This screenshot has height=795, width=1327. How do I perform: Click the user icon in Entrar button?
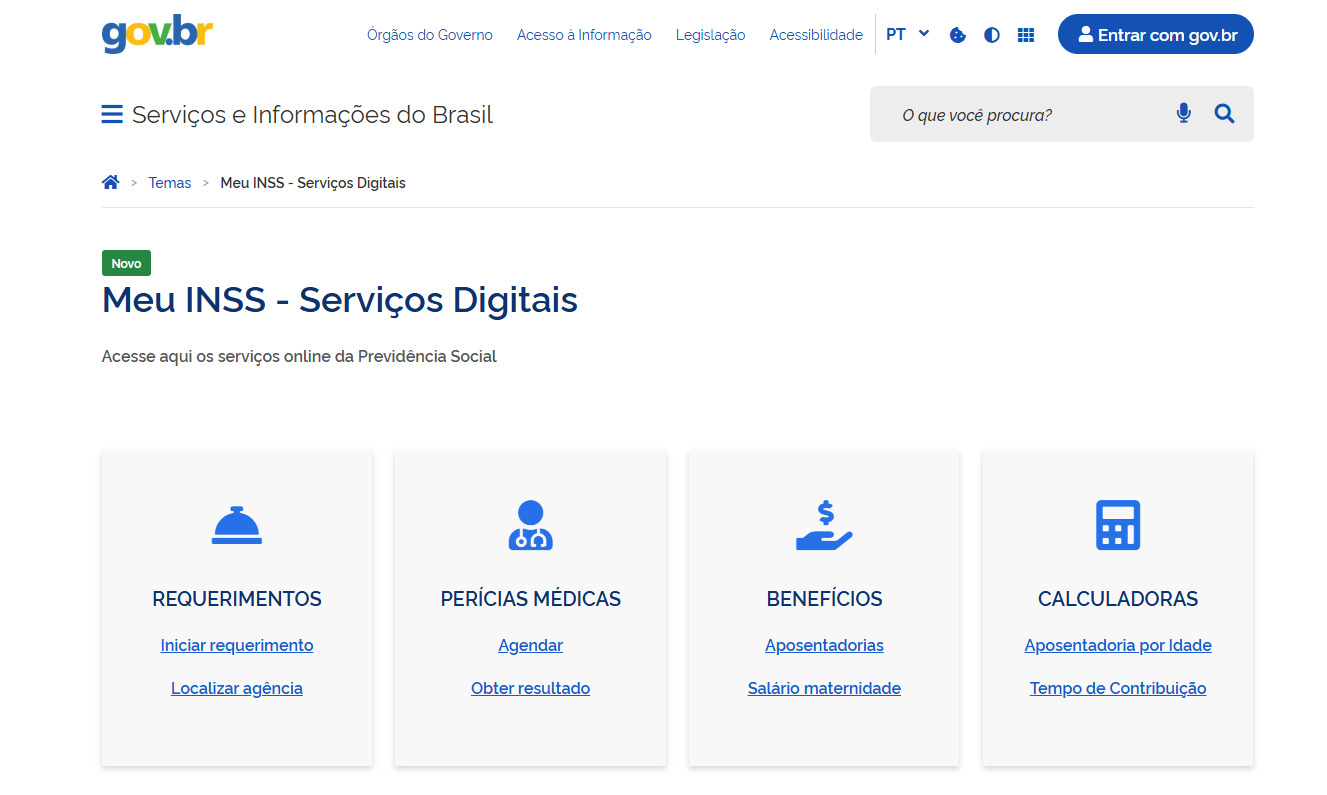(x=1085, y=34)
